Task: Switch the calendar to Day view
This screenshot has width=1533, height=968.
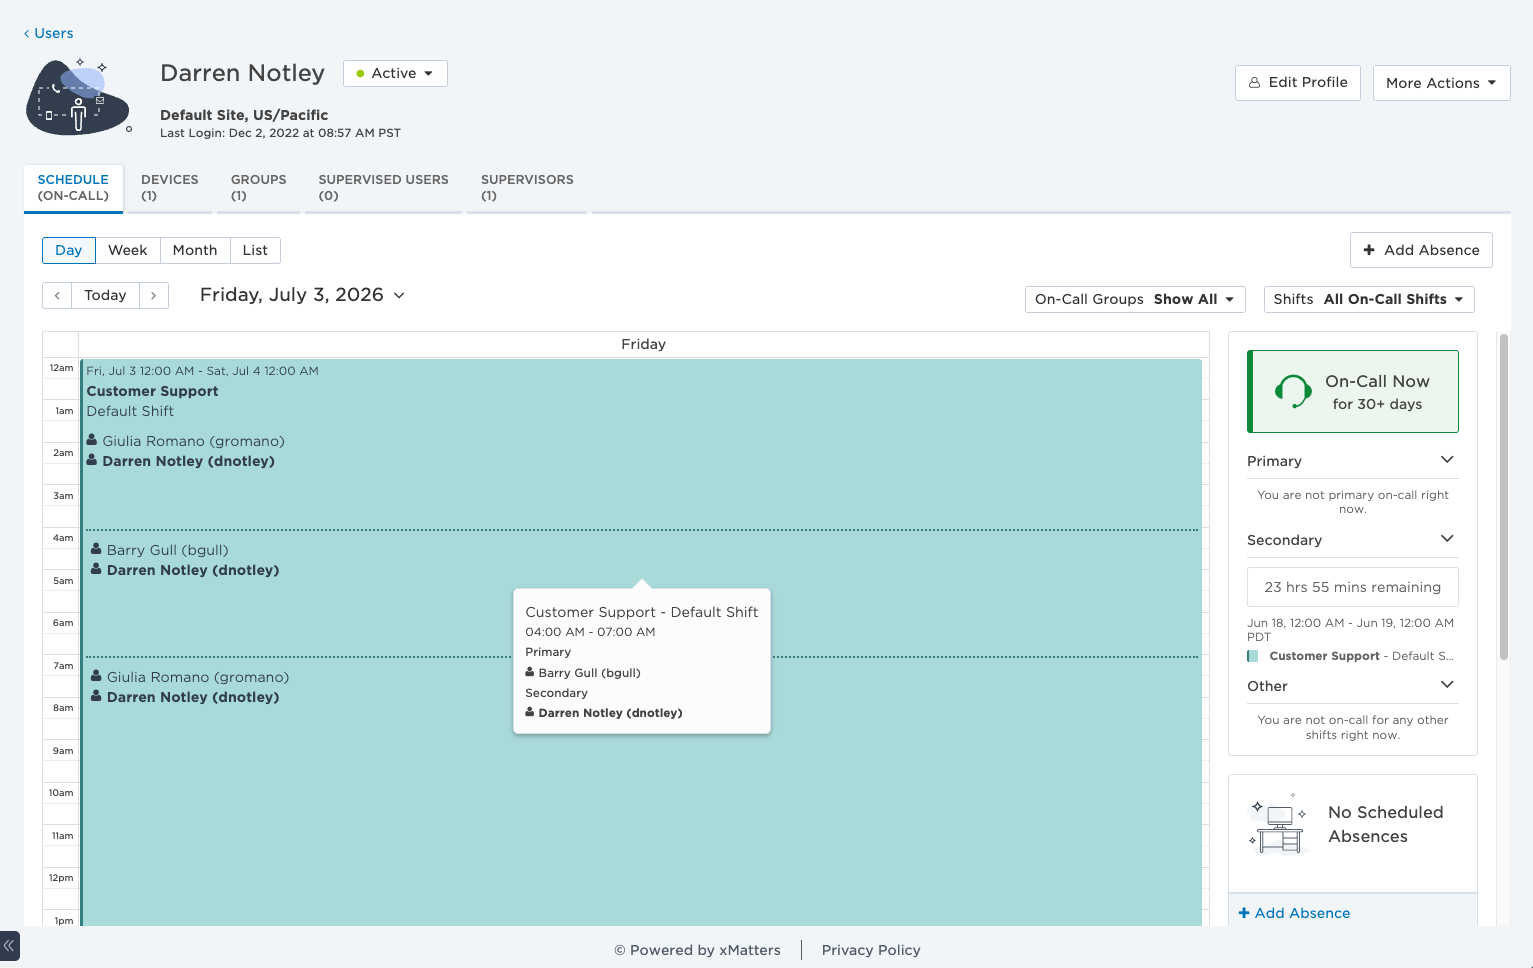Action: (69, 250)
